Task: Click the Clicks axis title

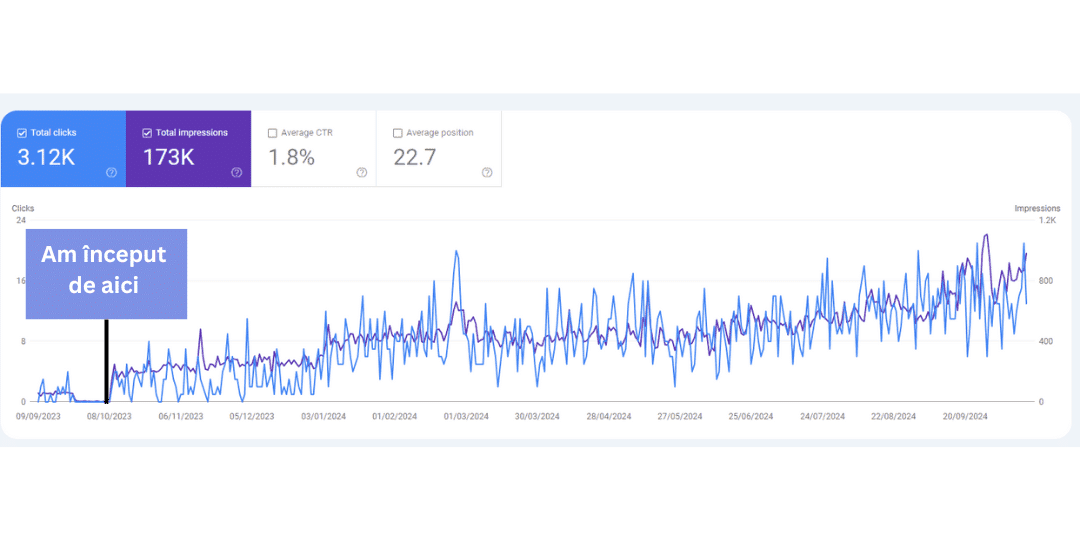Action: coord(23,209)
